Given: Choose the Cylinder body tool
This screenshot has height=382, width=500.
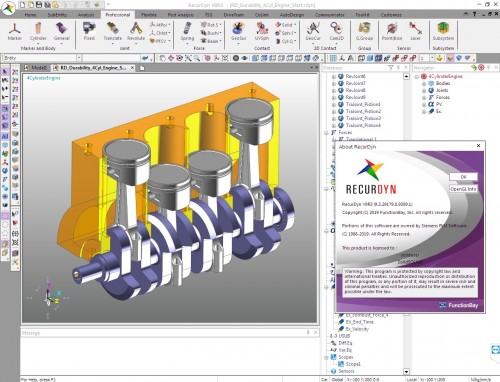Looking at the screenshot, I should coord(38,31).
